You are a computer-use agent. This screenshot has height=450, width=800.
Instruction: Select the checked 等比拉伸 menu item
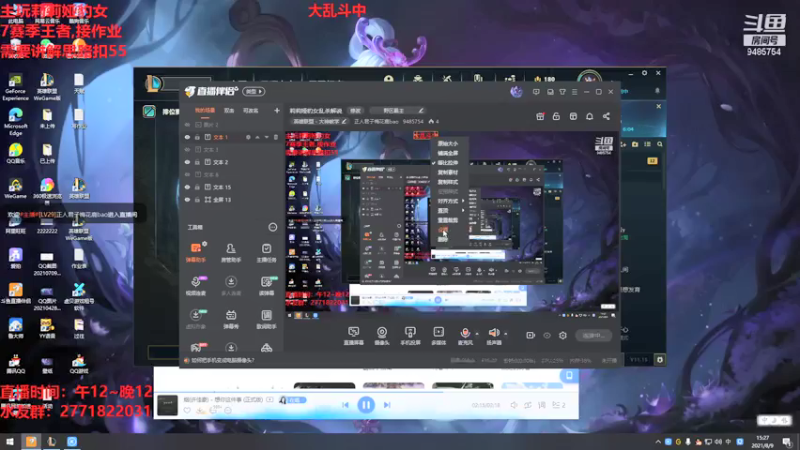[448, 163]
